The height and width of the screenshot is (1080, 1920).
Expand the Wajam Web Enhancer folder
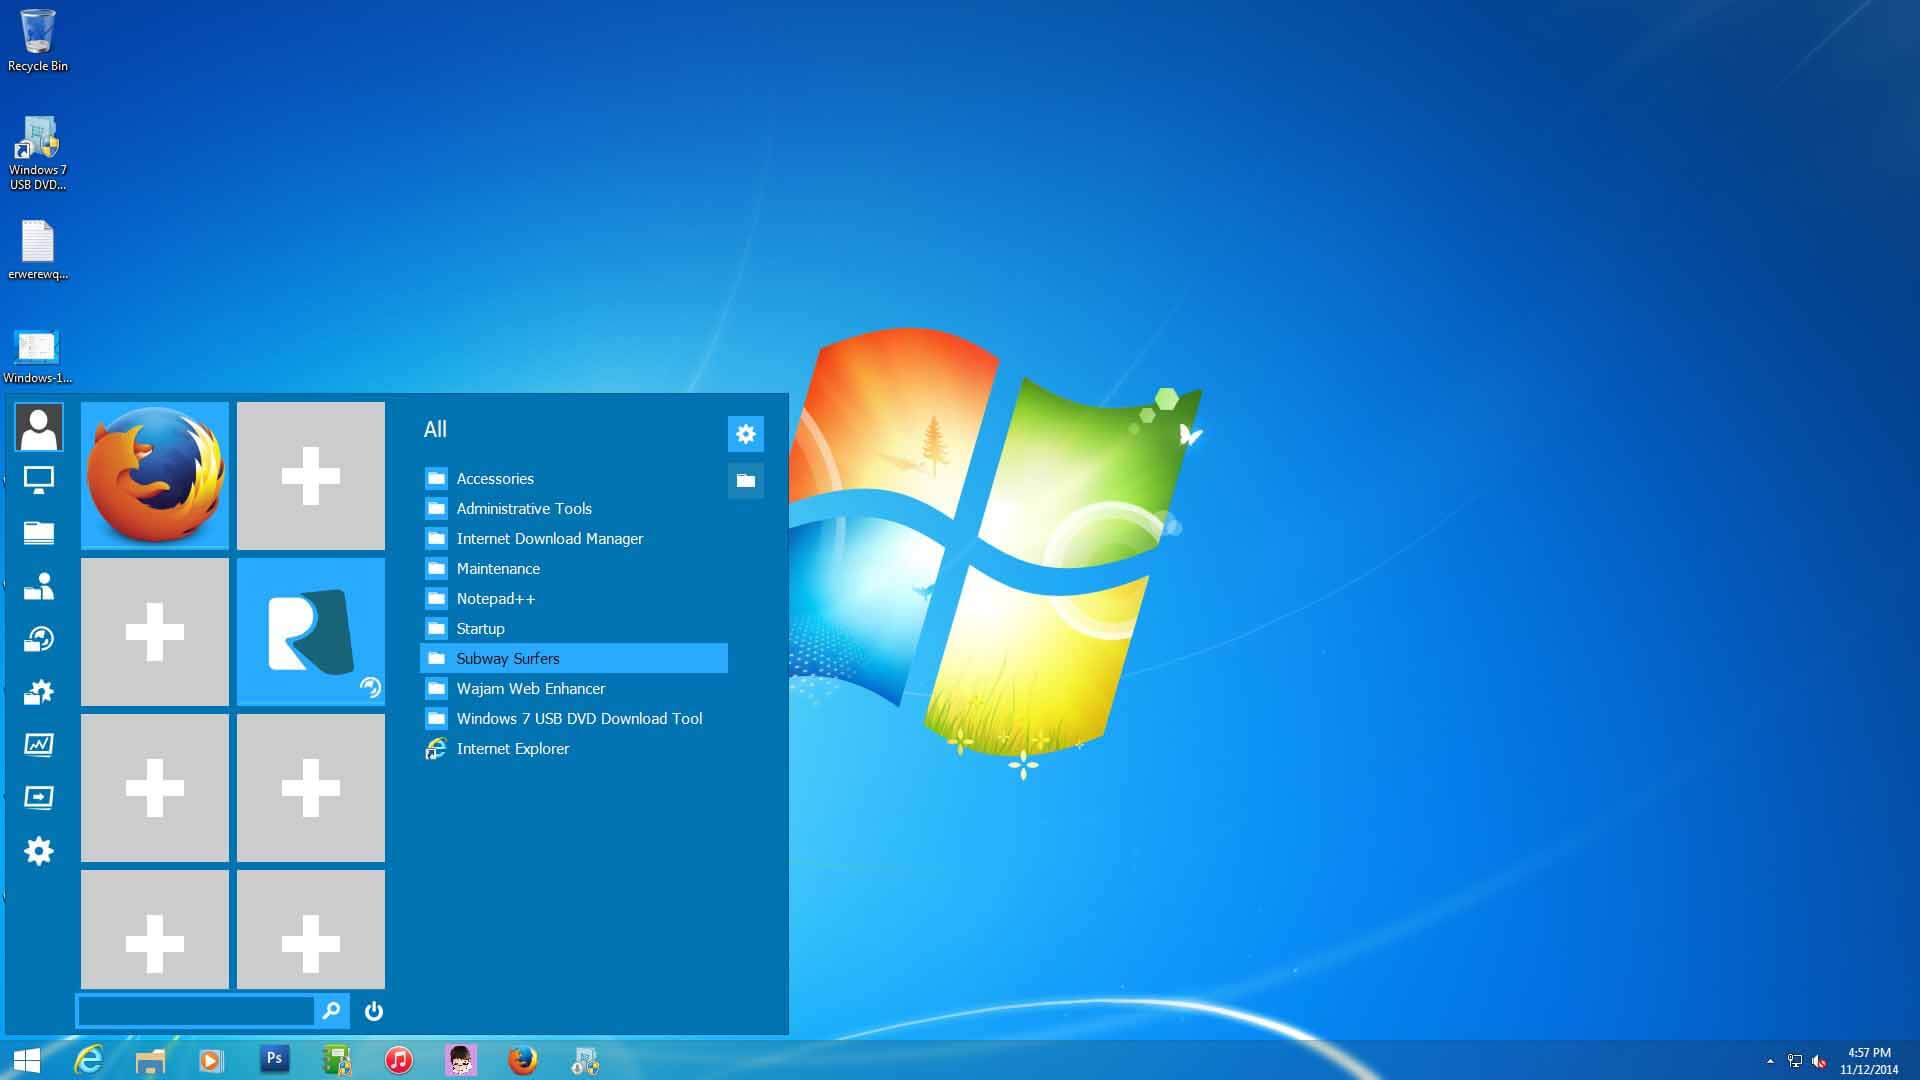pyautogui.click(x=574, y=688)
